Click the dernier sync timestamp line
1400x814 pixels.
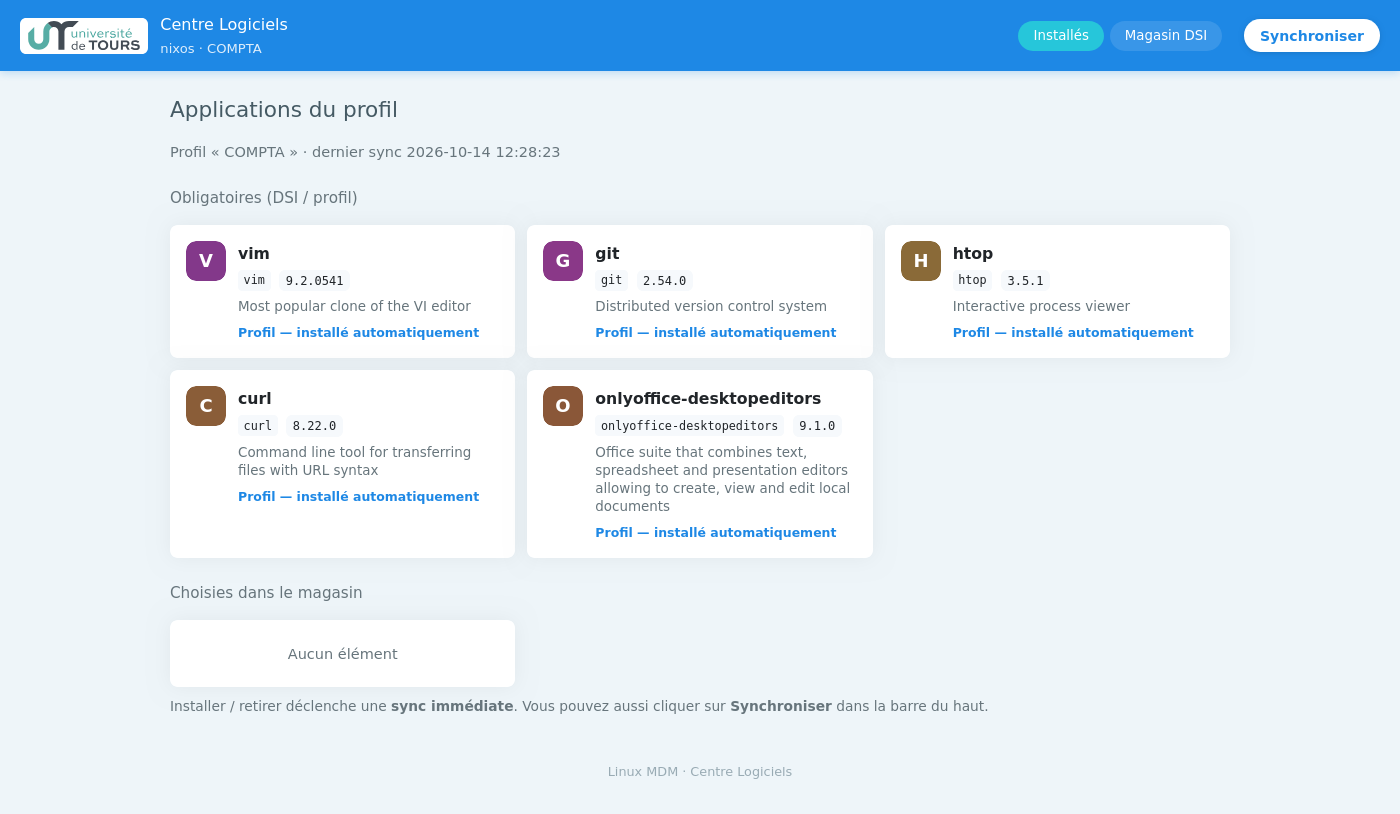pyautogui.click(x=365, y=152)
